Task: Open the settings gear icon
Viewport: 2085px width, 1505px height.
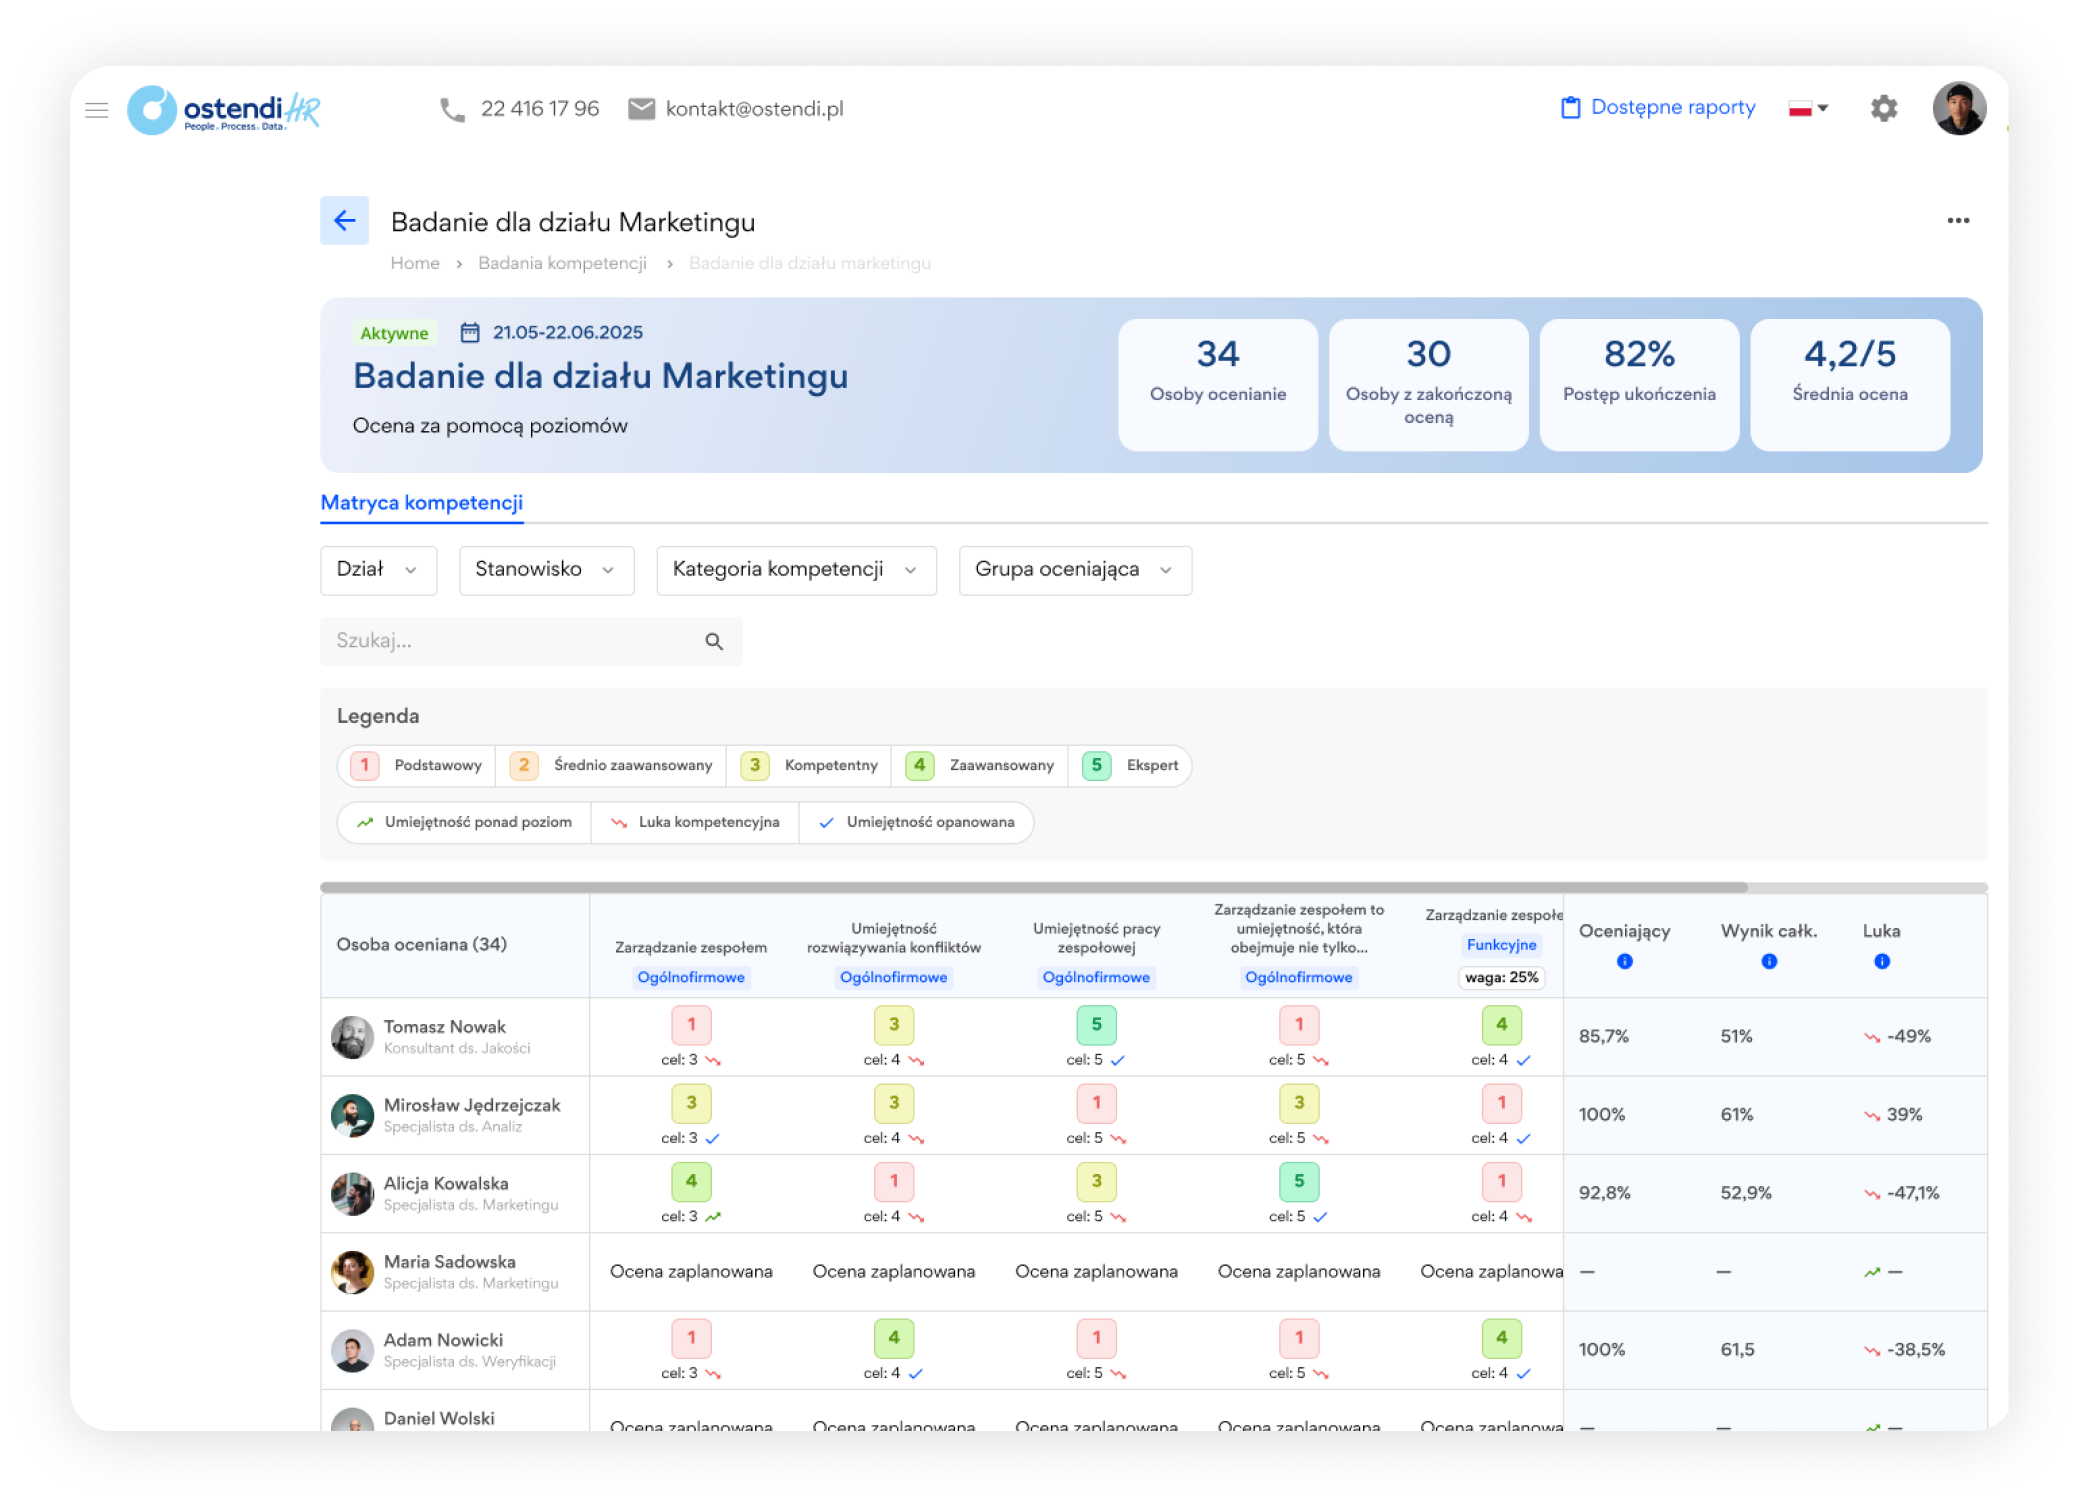Action: pyautogui.click(x=1883, y=108)
